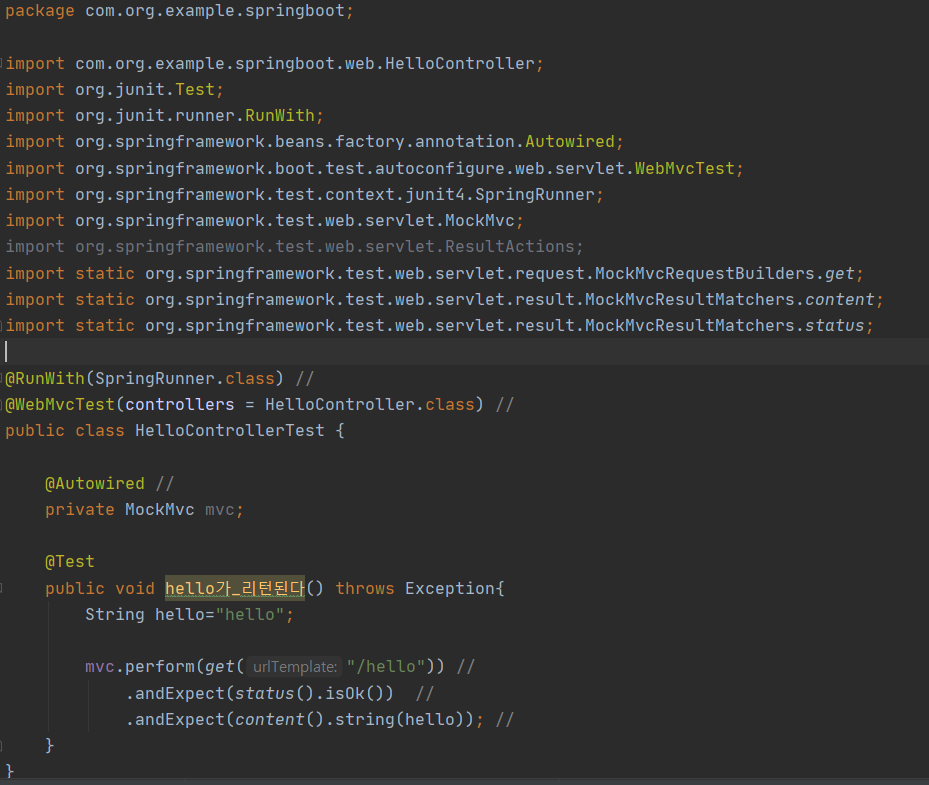Image resolution: width=929 pixels, height=785 pixels.
Task: Click the static import of MockMvcResultMatchers.status
Action: (x=440, y=325)
